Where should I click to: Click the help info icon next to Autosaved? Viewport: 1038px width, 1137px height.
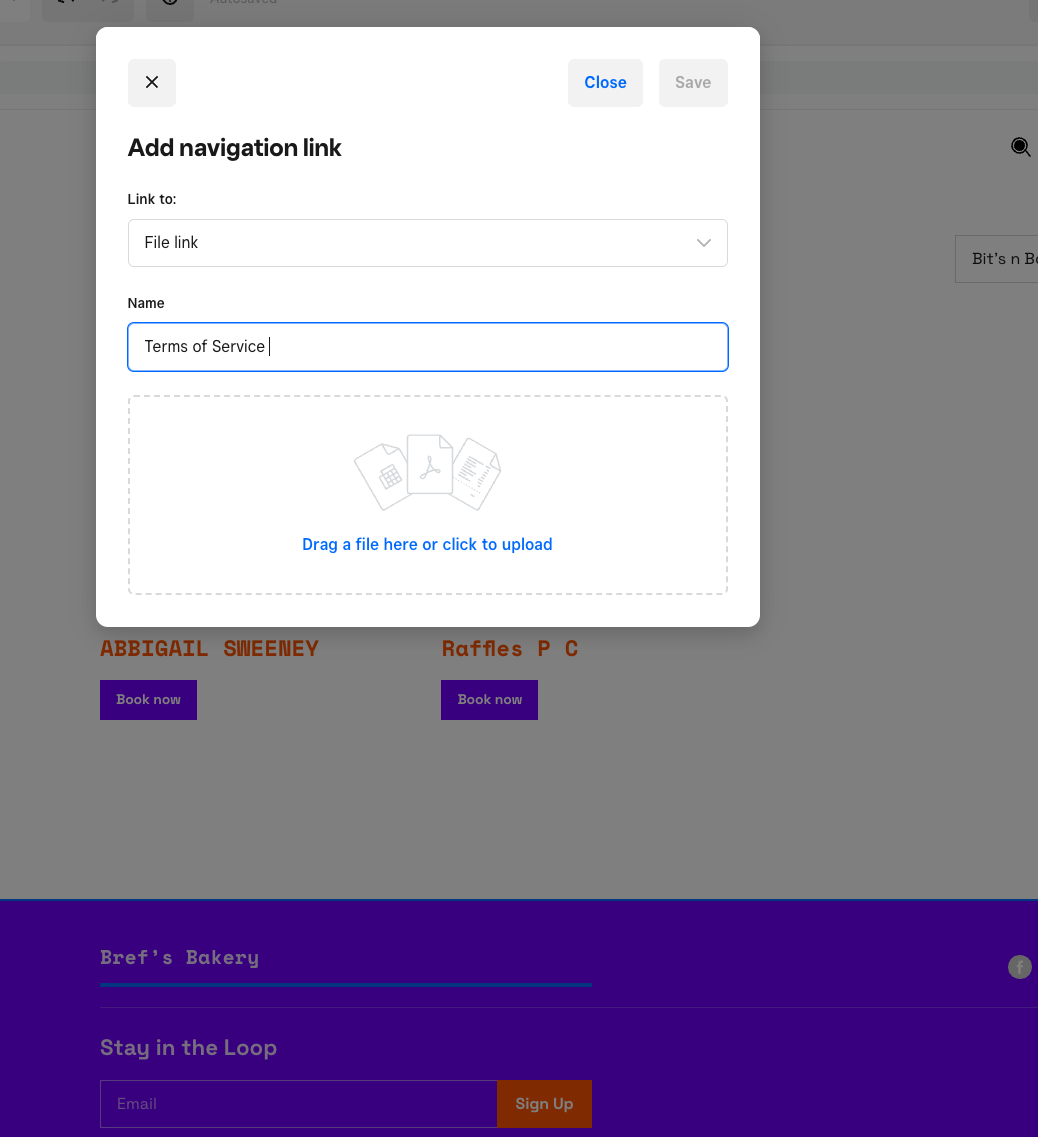[x=170, y=4]
